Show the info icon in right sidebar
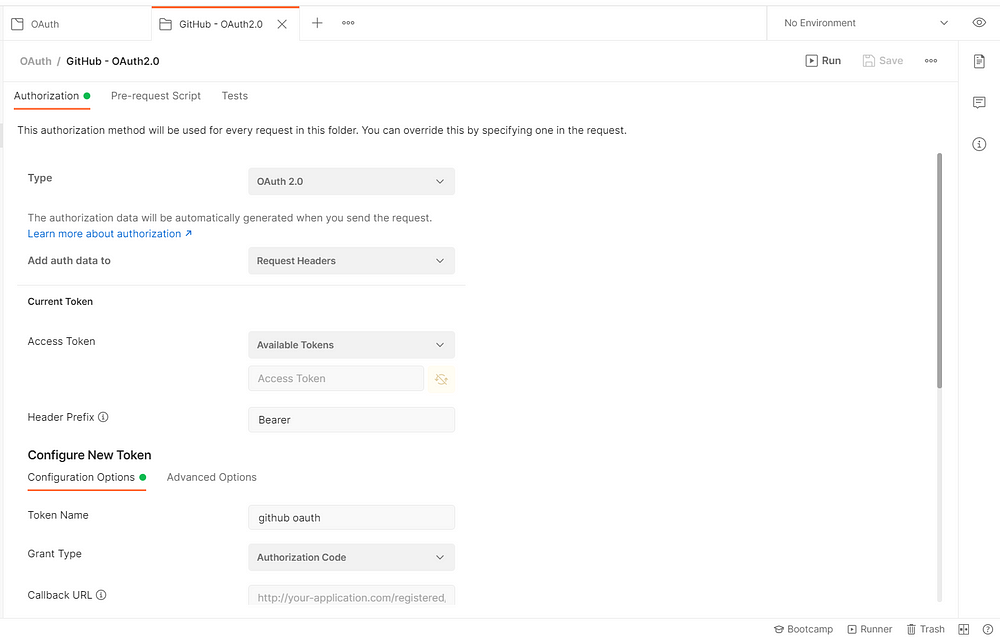 (x=979, y=145)
